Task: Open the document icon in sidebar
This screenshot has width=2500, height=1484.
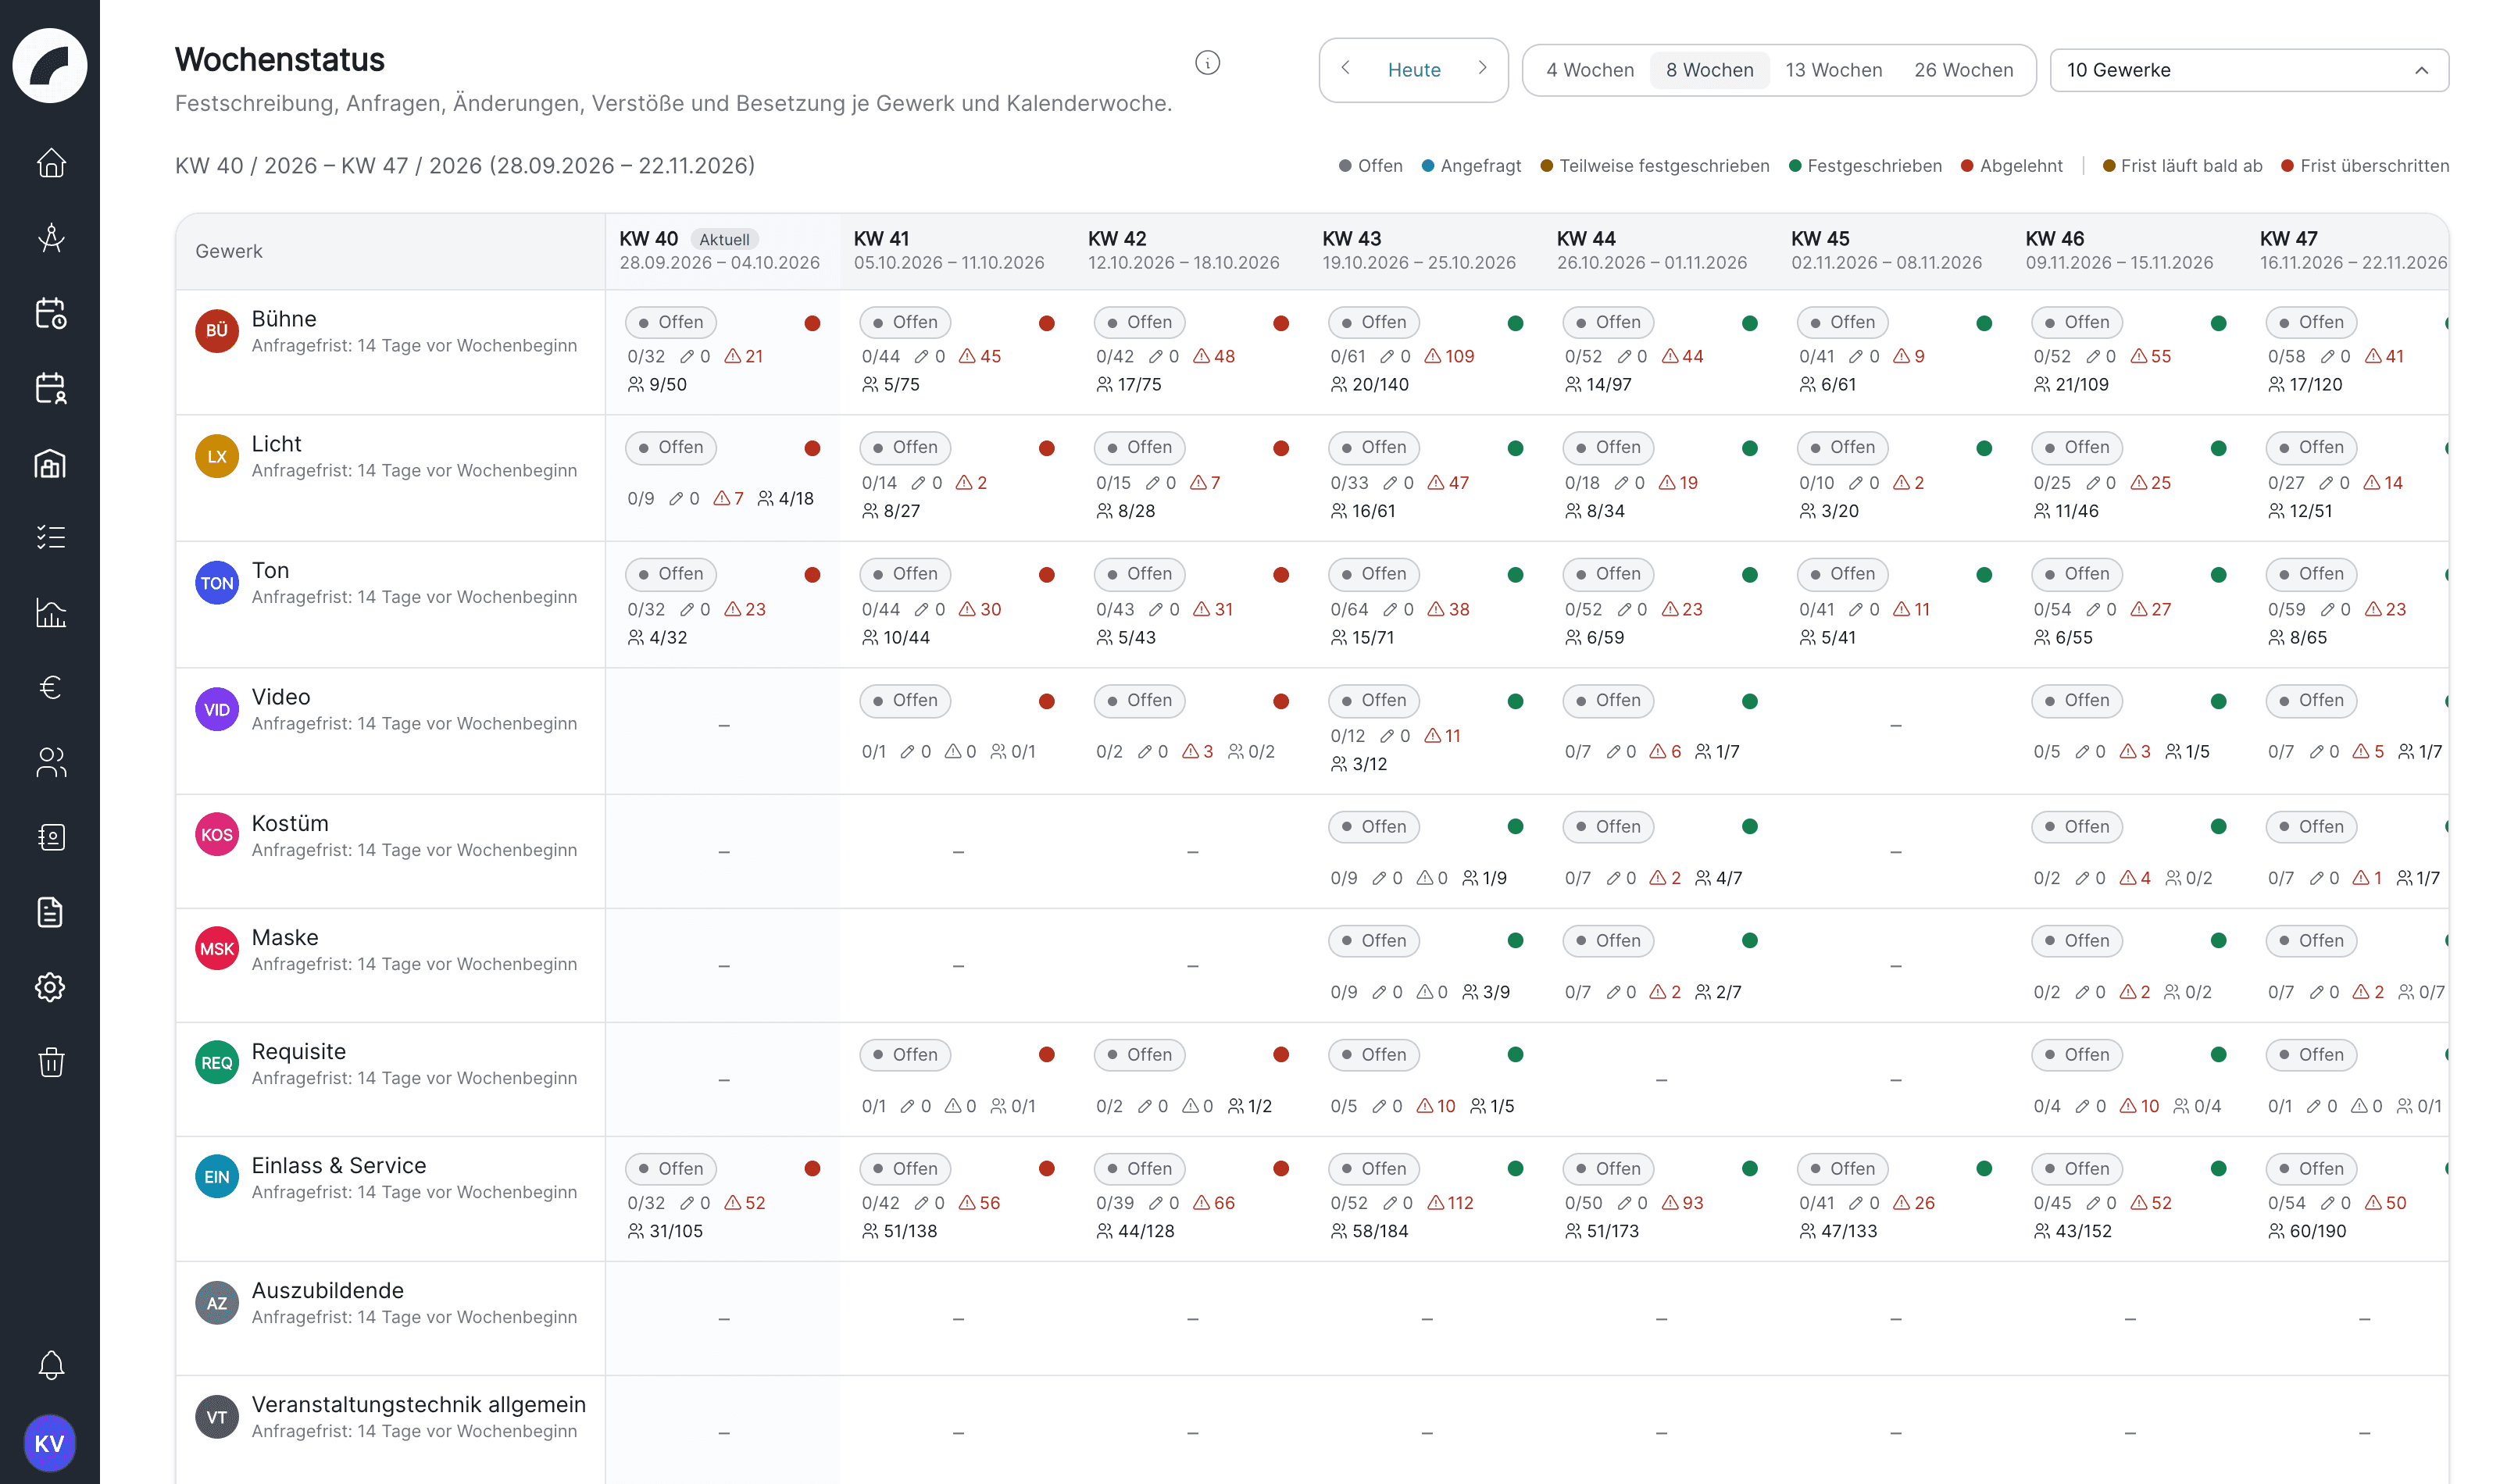Action: point(50,912)
